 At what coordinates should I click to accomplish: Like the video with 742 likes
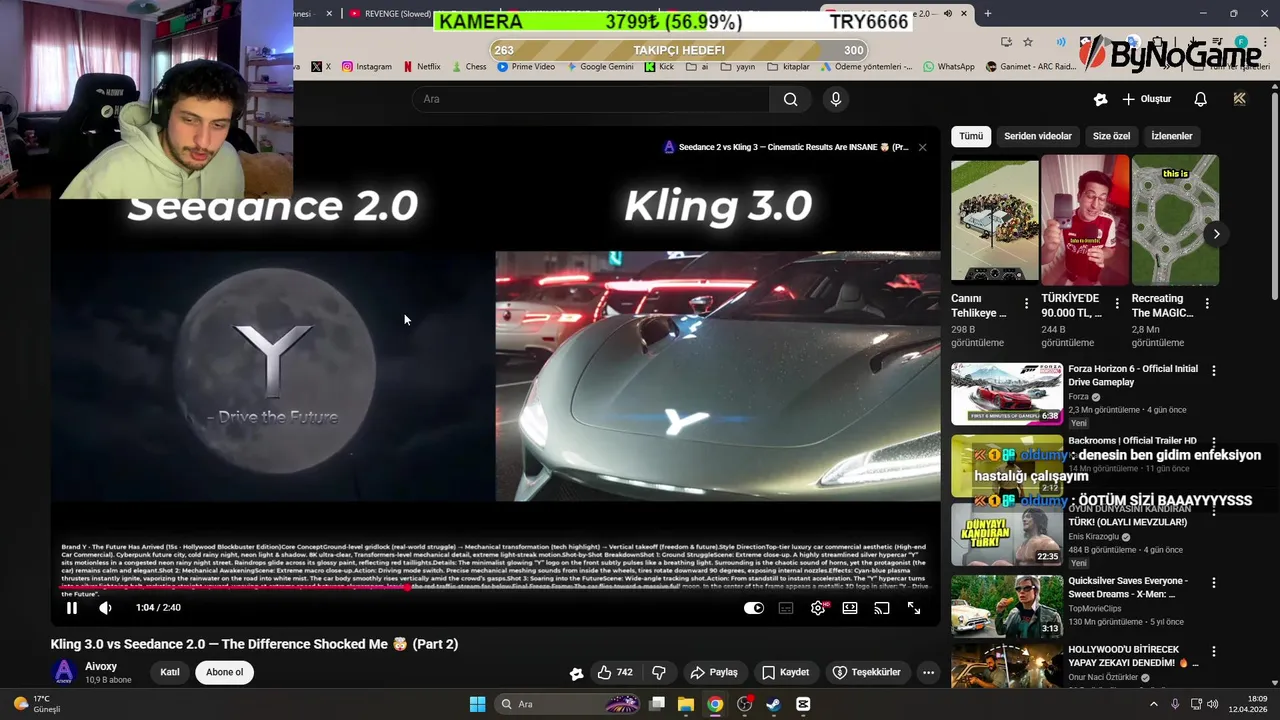click(614, 672)
